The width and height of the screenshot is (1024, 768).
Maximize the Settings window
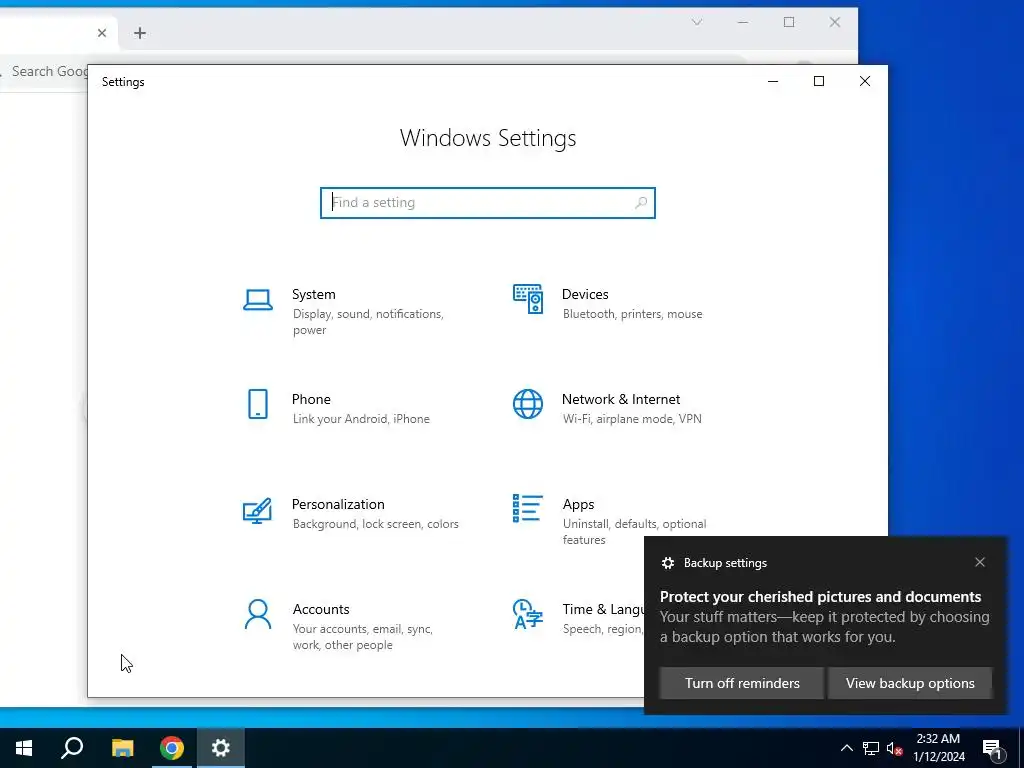[819, 81]
